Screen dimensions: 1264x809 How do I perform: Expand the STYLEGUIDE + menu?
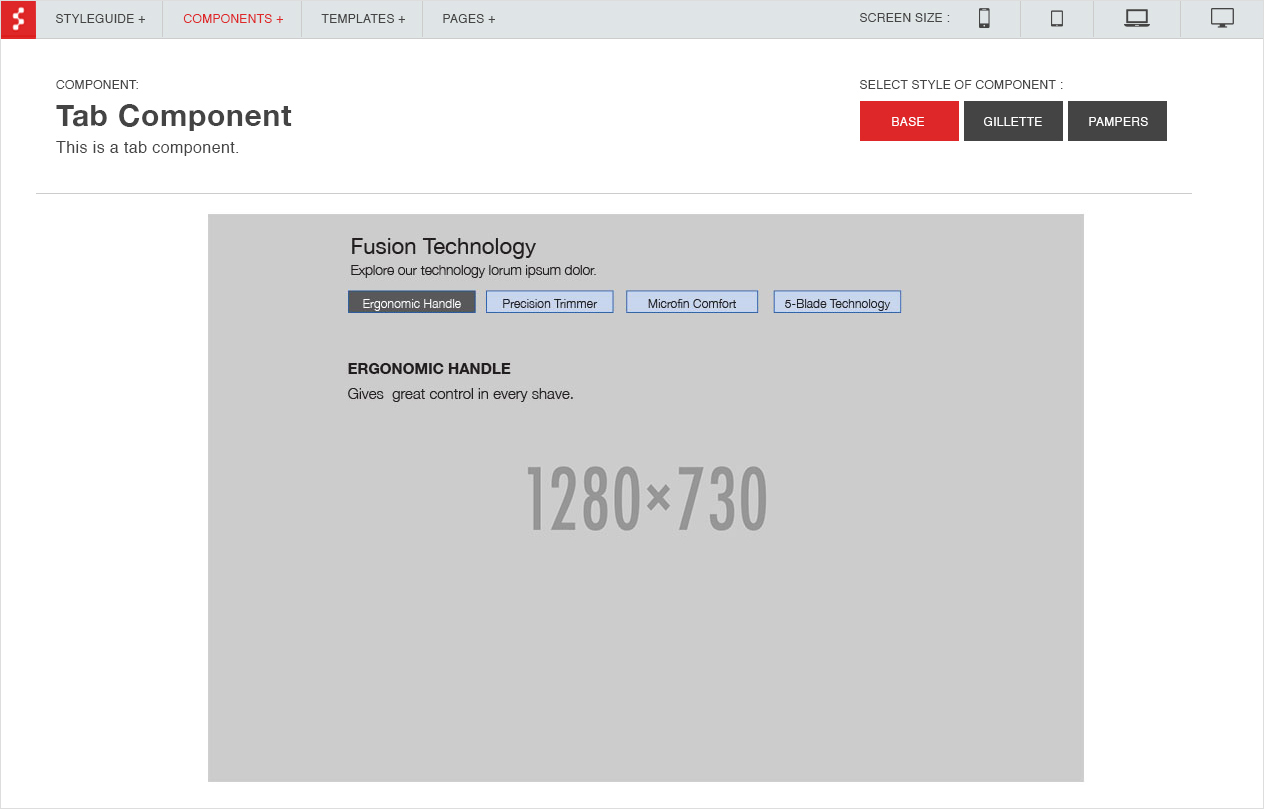click(x=100, y=19)
